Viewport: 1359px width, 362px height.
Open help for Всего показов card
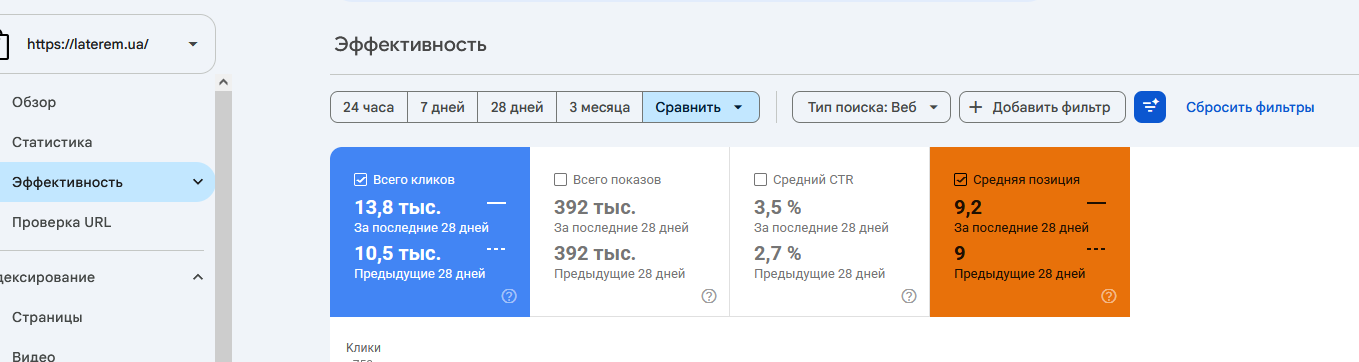(709, 296)
